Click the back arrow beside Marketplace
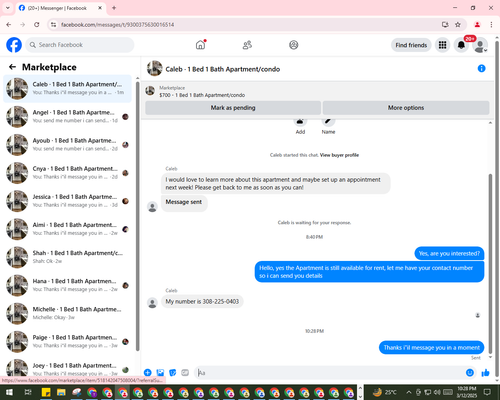500x400 pixels. pos(12,67)
